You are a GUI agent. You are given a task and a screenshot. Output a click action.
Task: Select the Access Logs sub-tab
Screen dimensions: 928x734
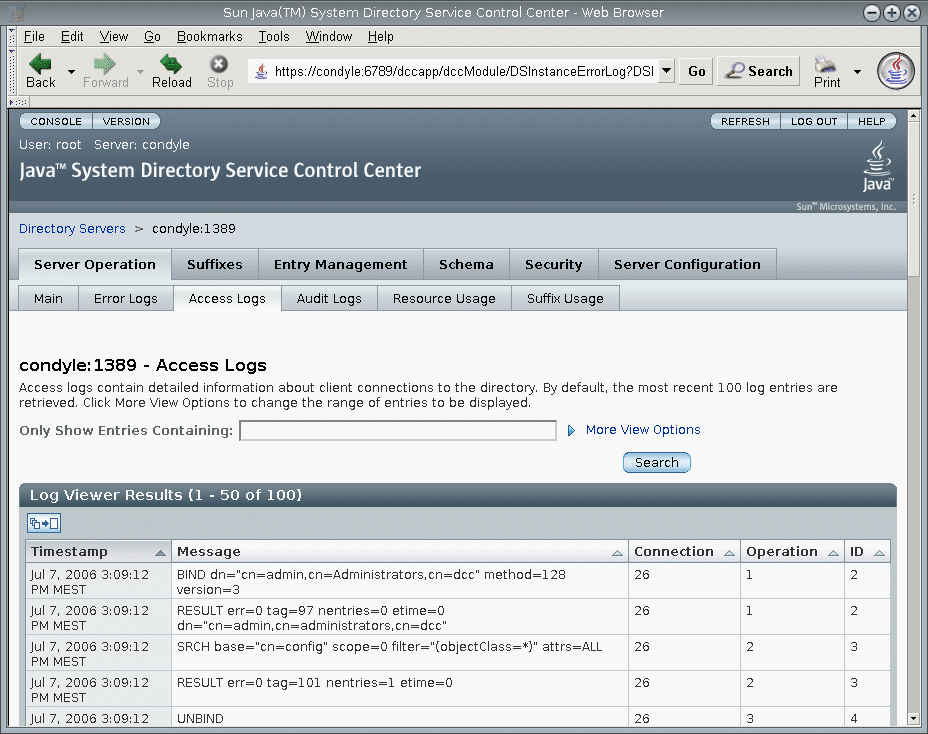pyautogui.click(x=227, y=299)
